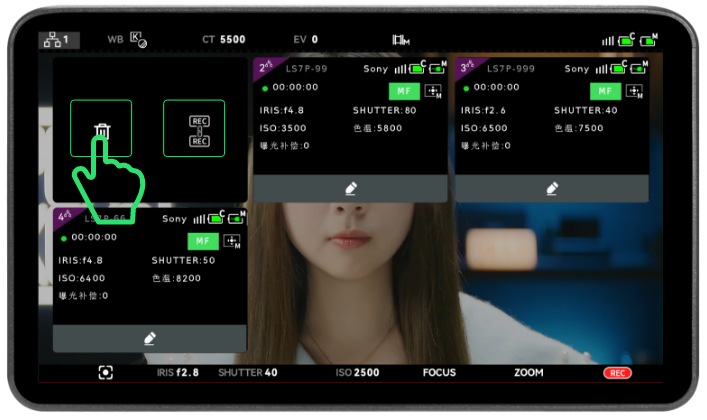The image size is (707, 420).
Task: Select ZOOM in the bottom bar
Action: (529, 373)
